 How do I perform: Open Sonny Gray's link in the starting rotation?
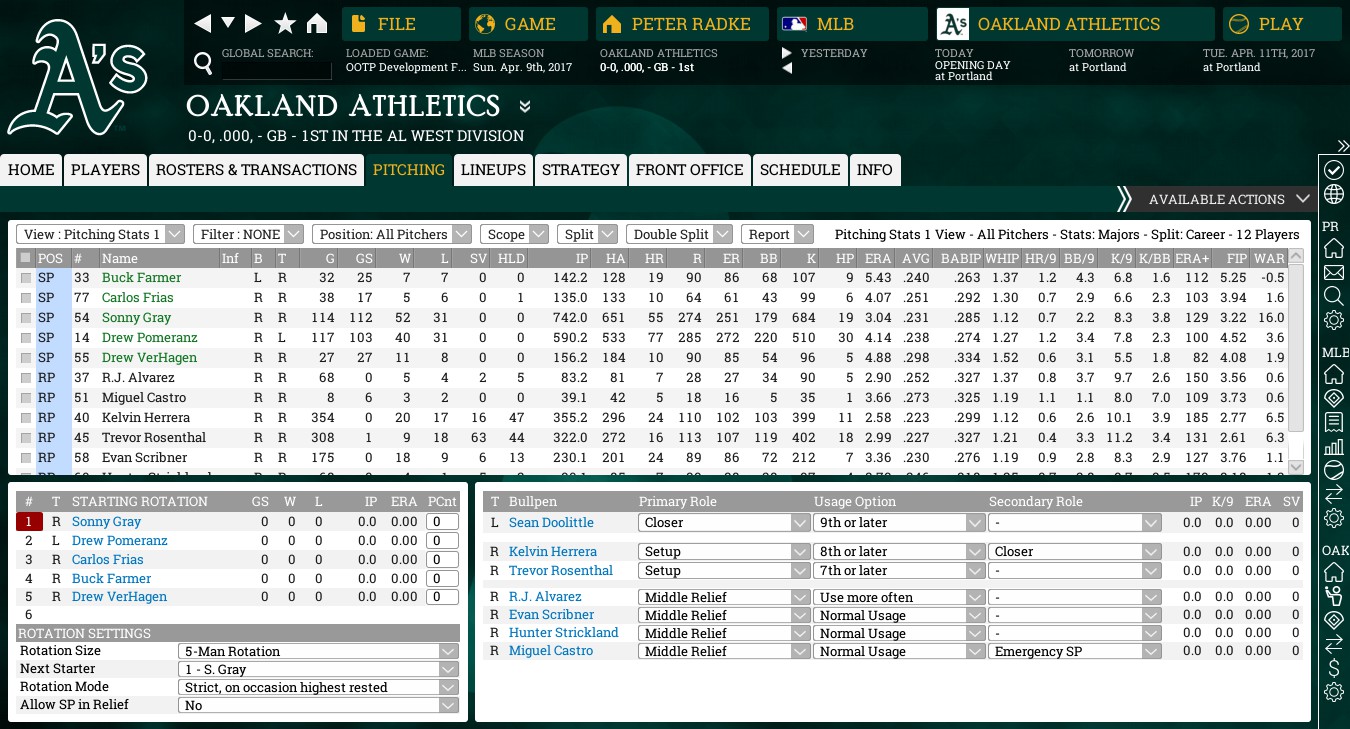[x=106, y=521]
